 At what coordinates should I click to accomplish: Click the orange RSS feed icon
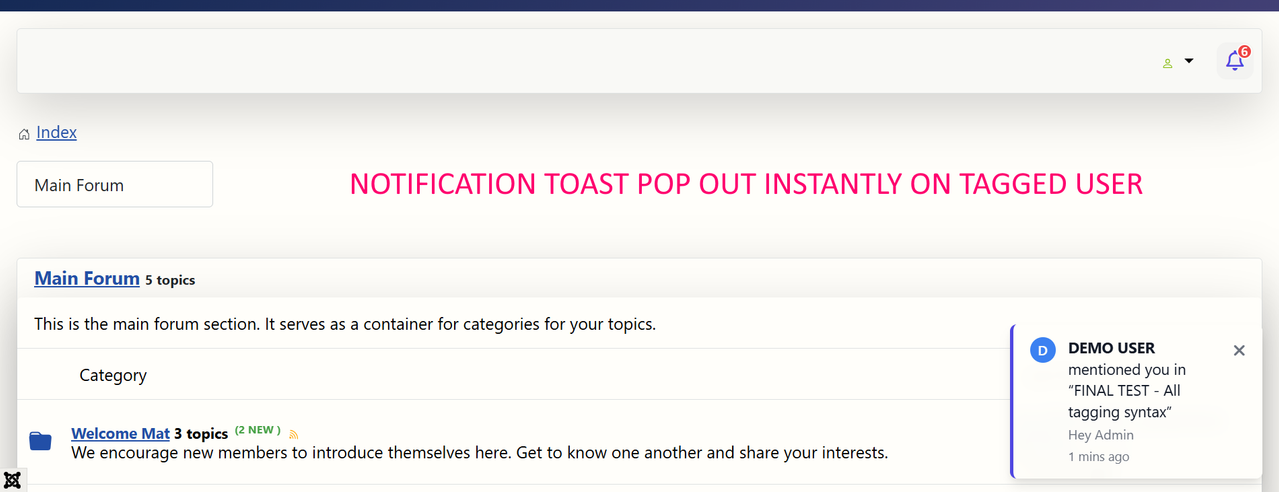(293, 434)
